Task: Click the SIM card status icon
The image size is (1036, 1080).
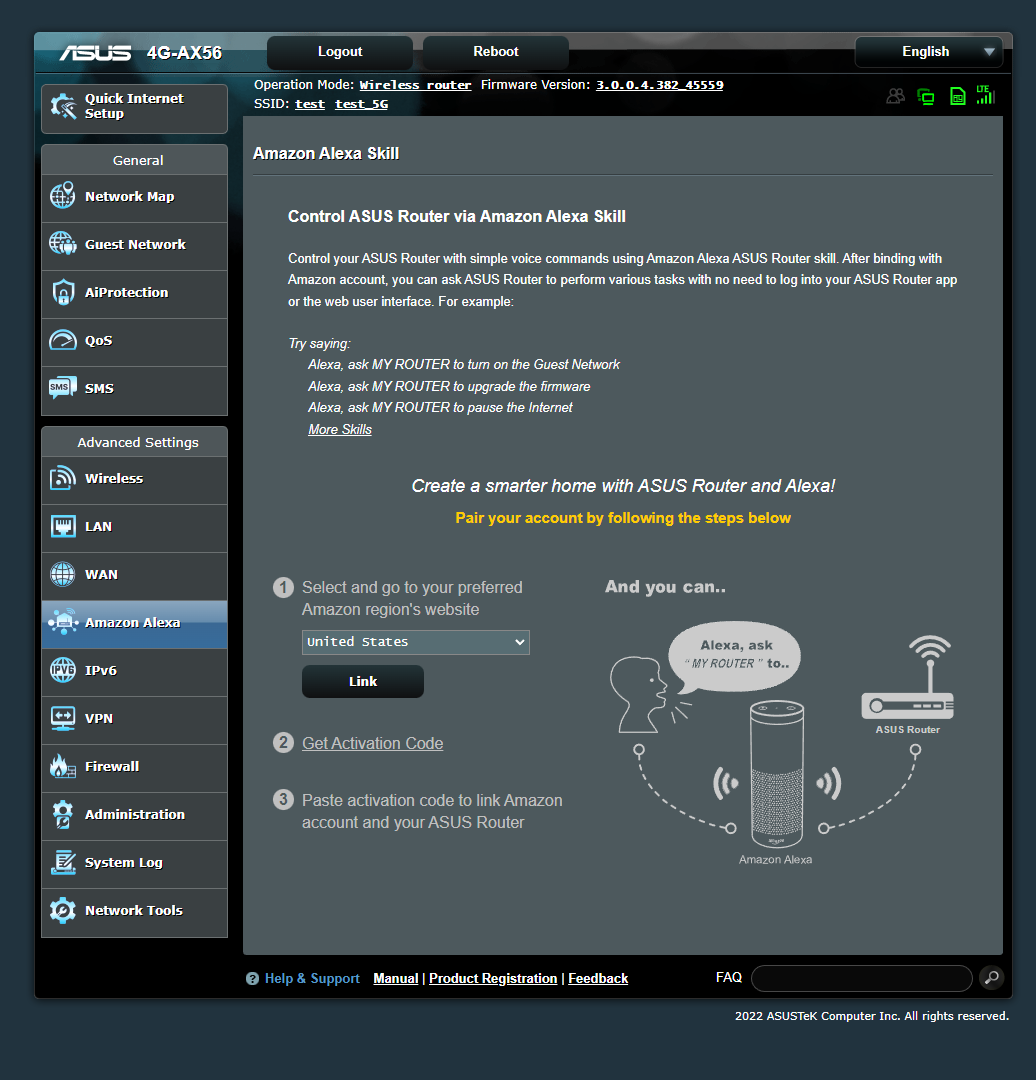Action: (957, 96)
